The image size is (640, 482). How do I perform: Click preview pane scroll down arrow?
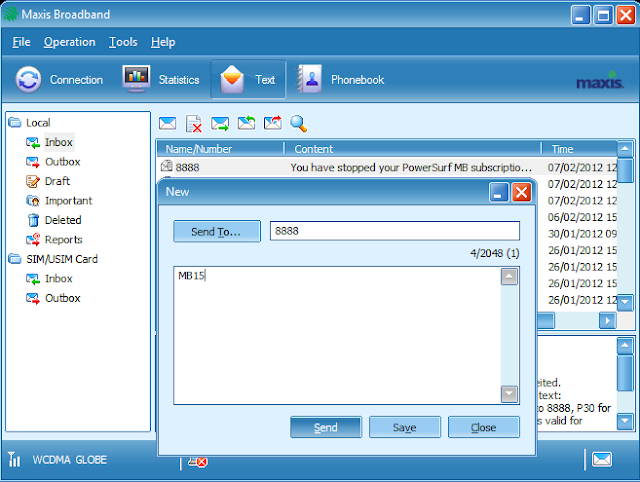click(625, 421)
